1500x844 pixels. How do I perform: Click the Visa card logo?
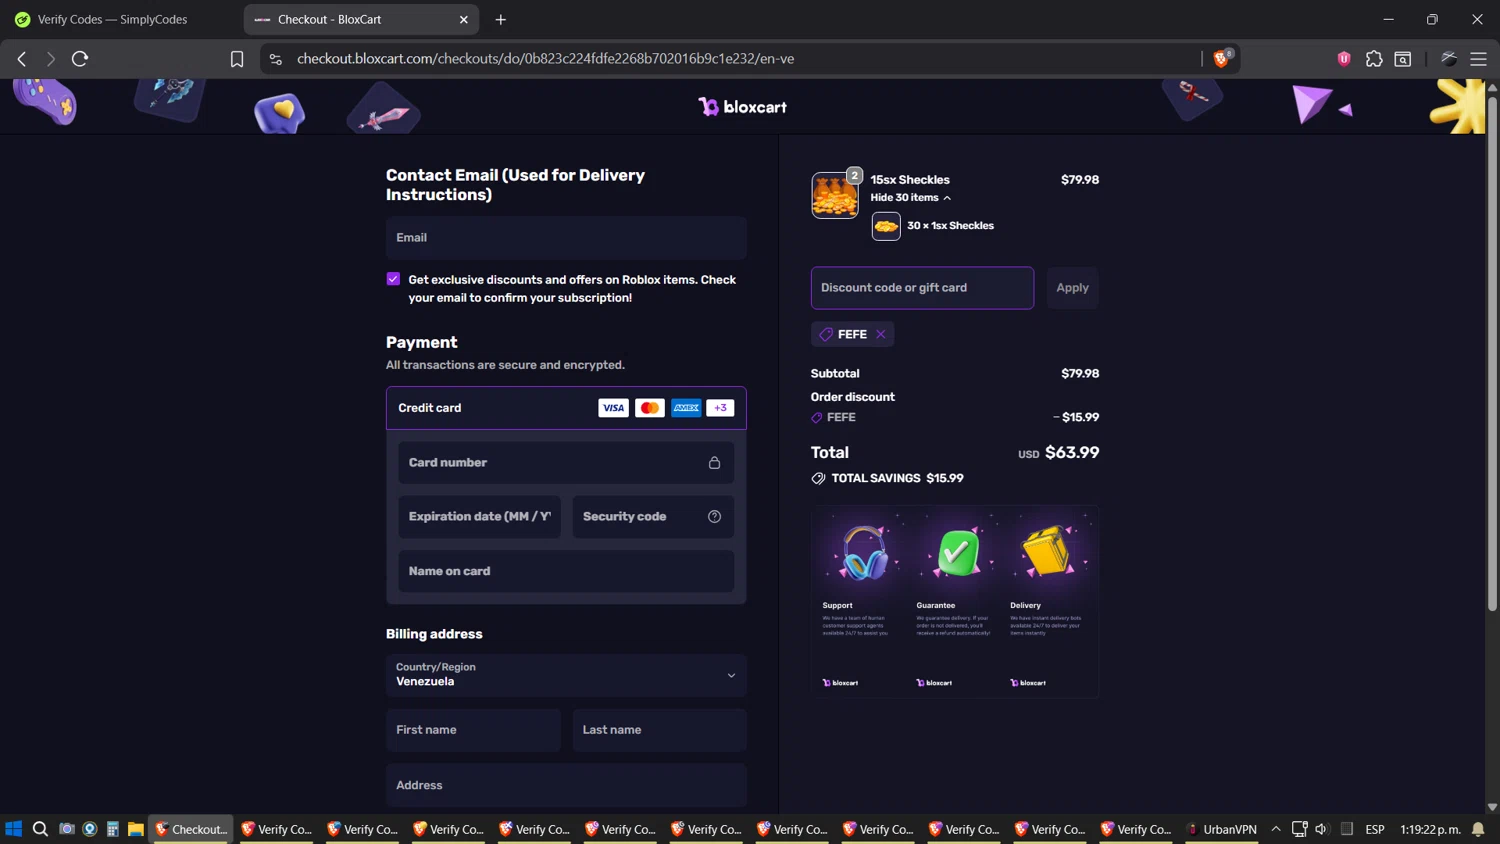click(613, 408)
